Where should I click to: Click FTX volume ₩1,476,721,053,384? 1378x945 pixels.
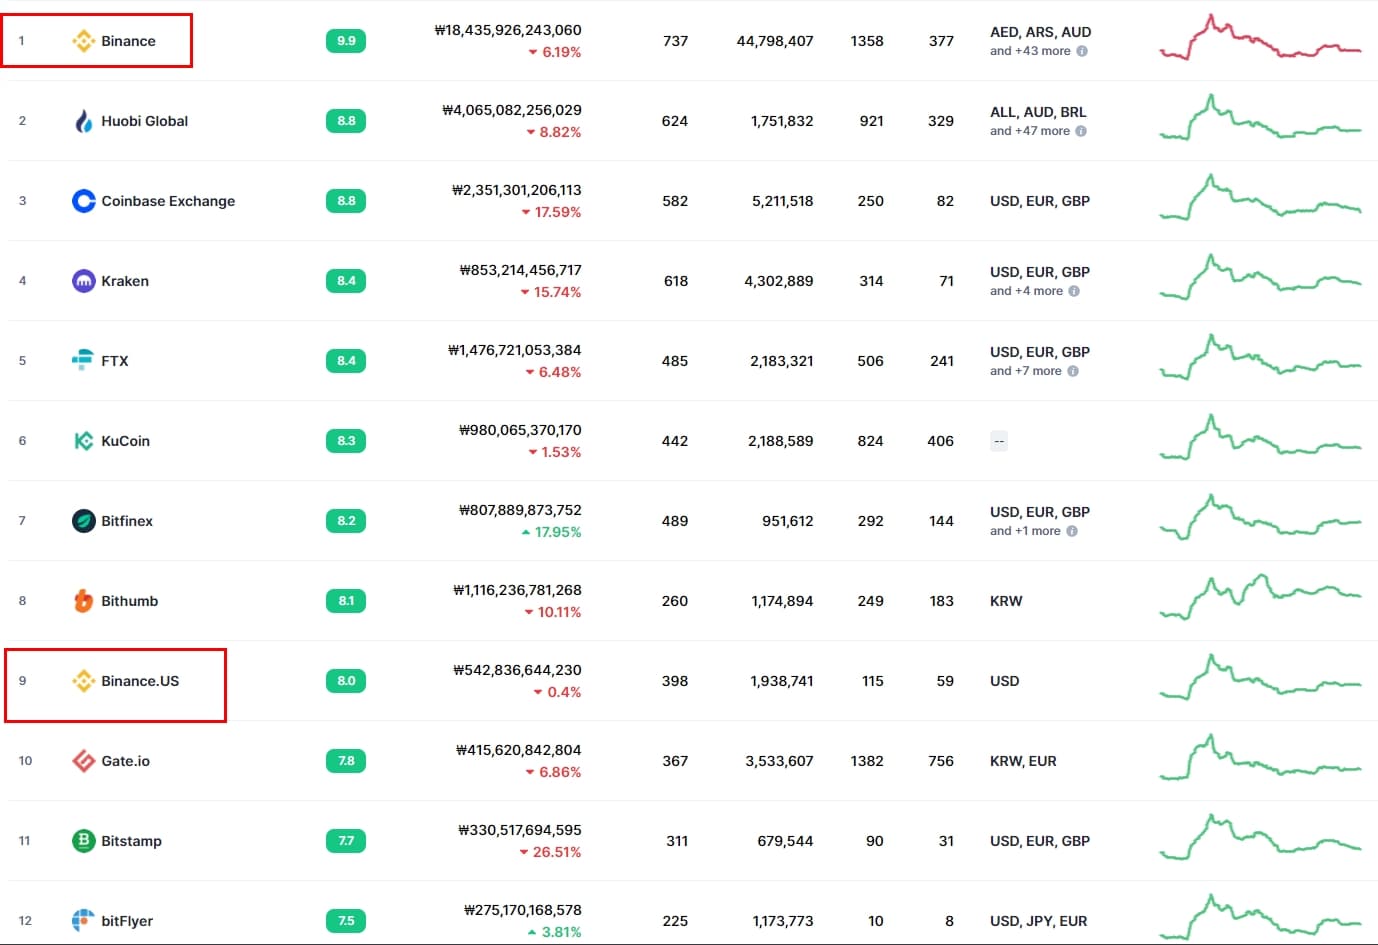(x=515, y=350)
